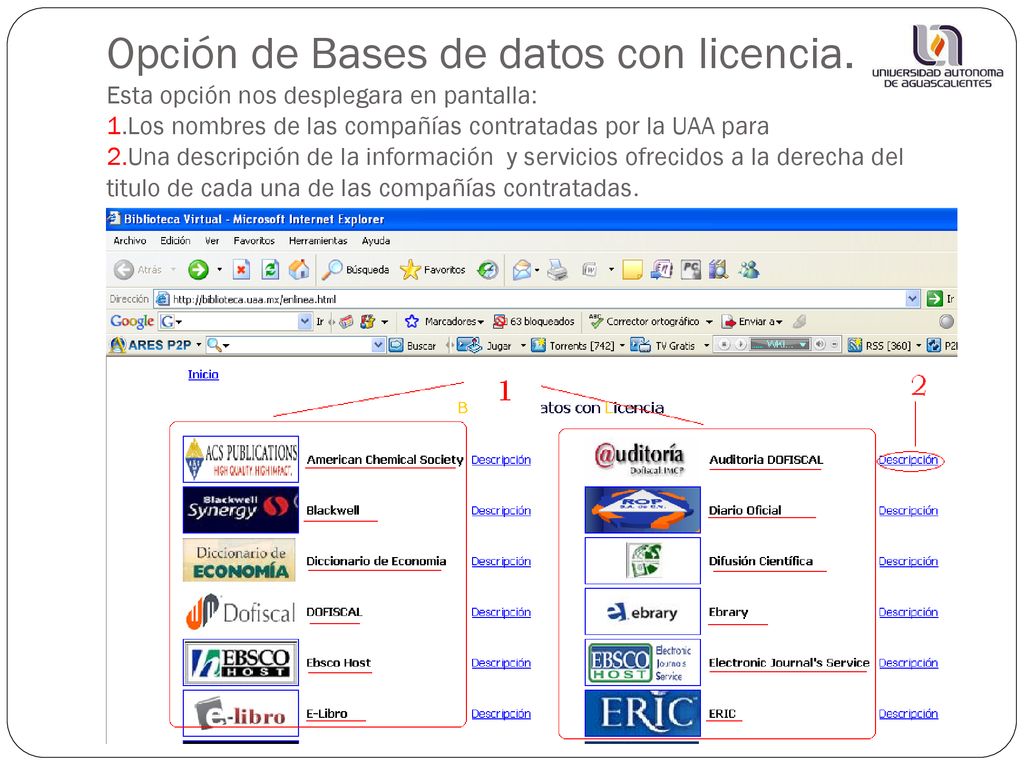Click the Atrás back button

pos(138,269)
